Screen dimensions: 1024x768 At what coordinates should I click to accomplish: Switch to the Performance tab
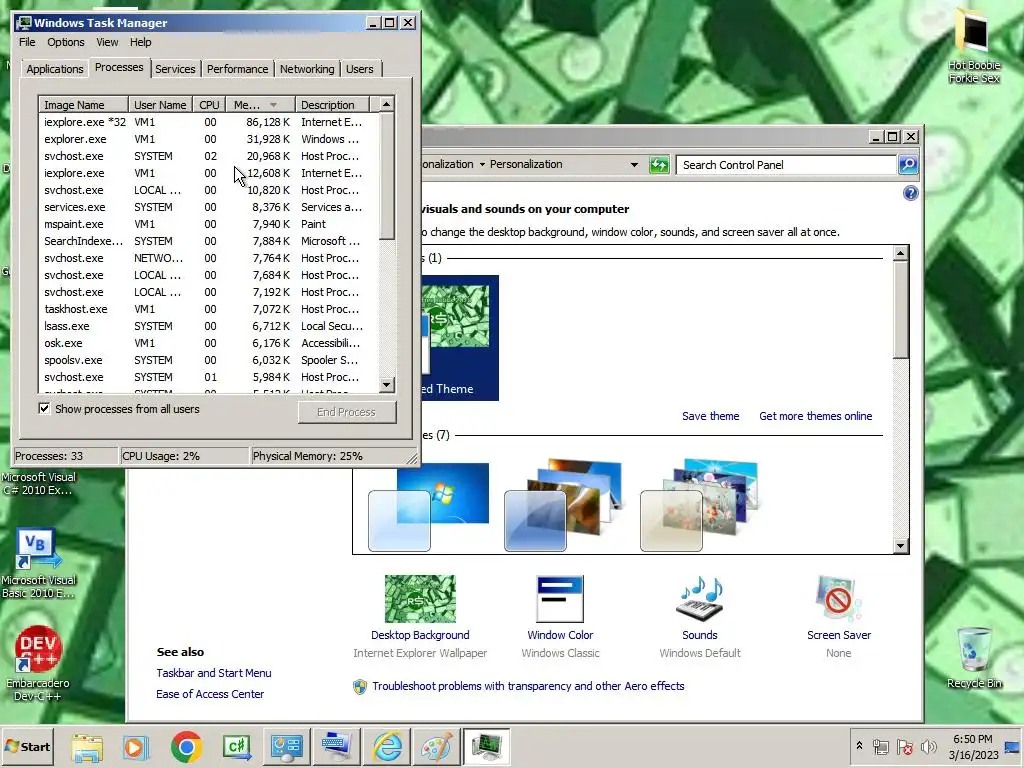click(237, 69)
